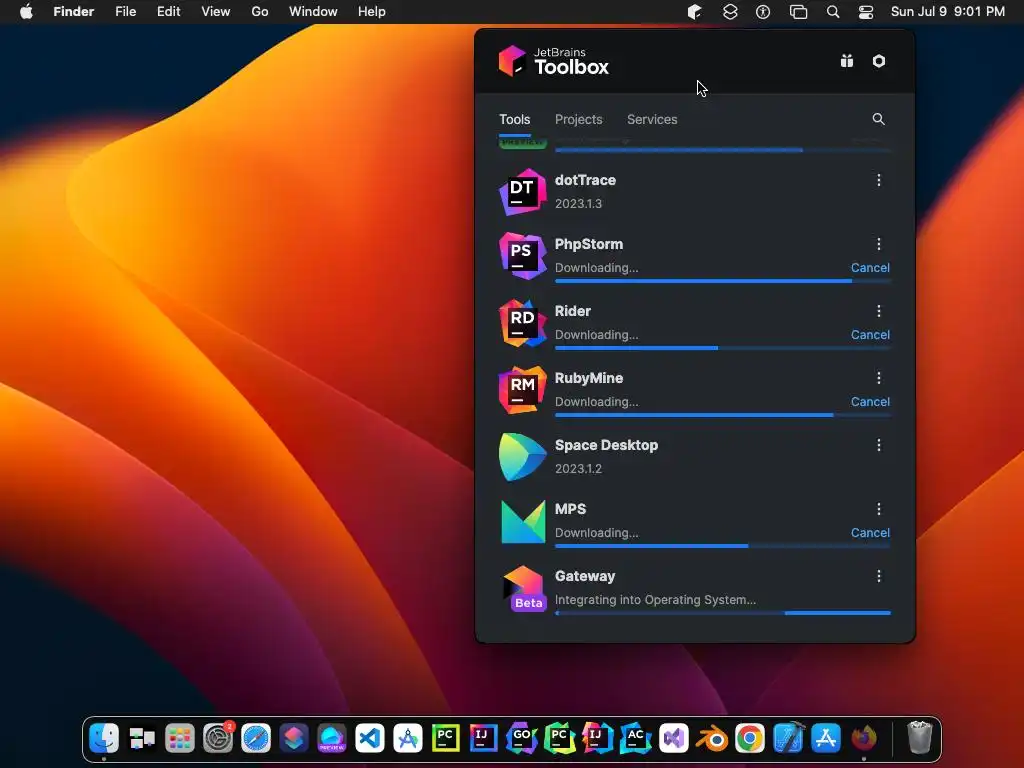This screenshot has width=1024, height=768.
Task: Open the App Store from the Dock
Action: pos(826,739)
